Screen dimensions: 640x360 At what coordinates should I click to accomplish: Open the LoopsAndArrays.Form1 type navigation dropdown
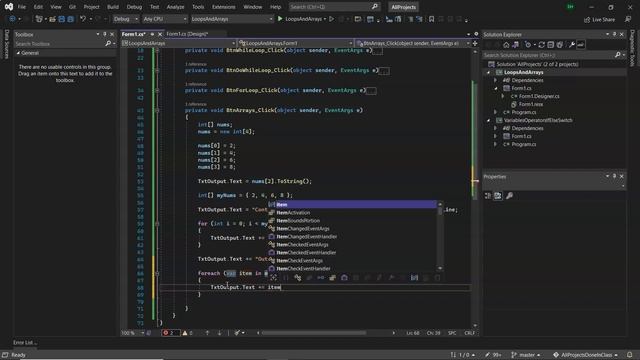[296, 43]
